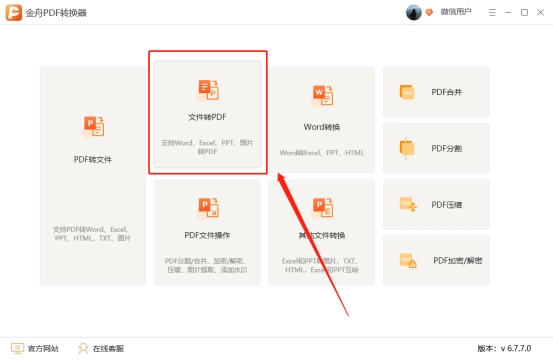Open the PDF压缩 label
The height and width of the screenshot is (360, 553).
(x=446, y=205)
